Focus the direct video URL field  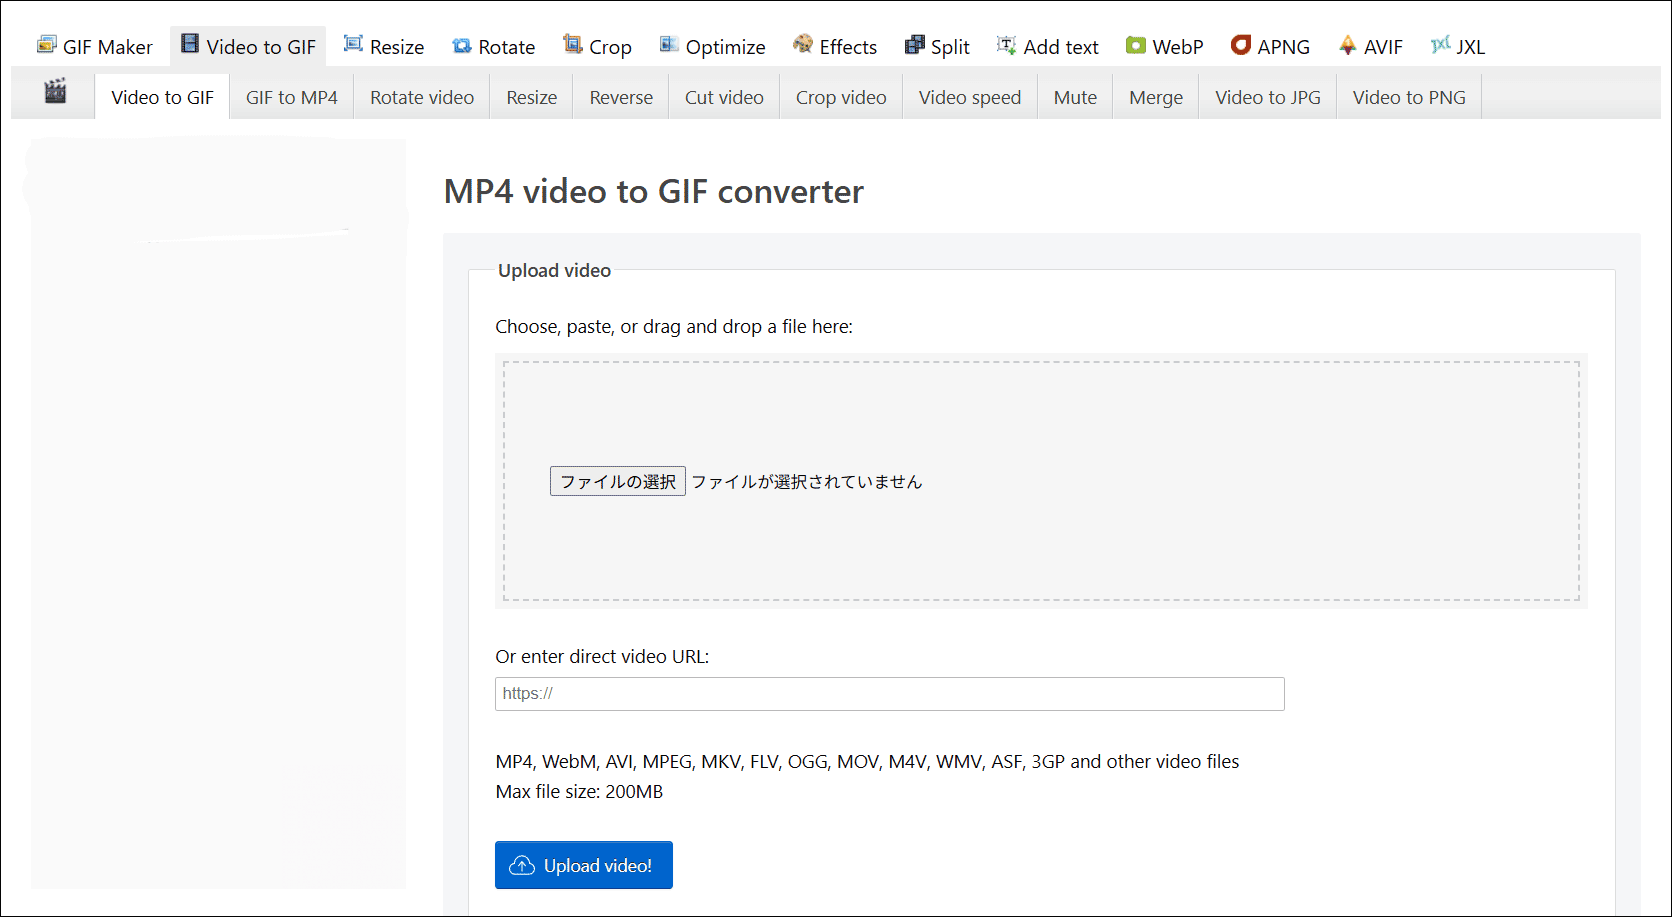click(890, 694)
